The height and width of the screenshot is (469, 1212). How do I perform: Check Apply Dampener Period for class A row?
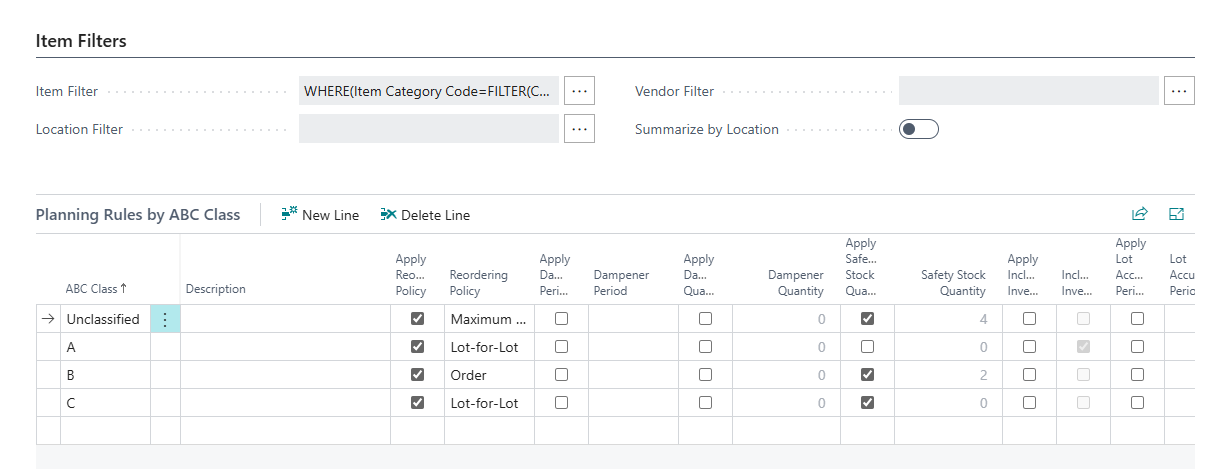[x=561, y=347]
